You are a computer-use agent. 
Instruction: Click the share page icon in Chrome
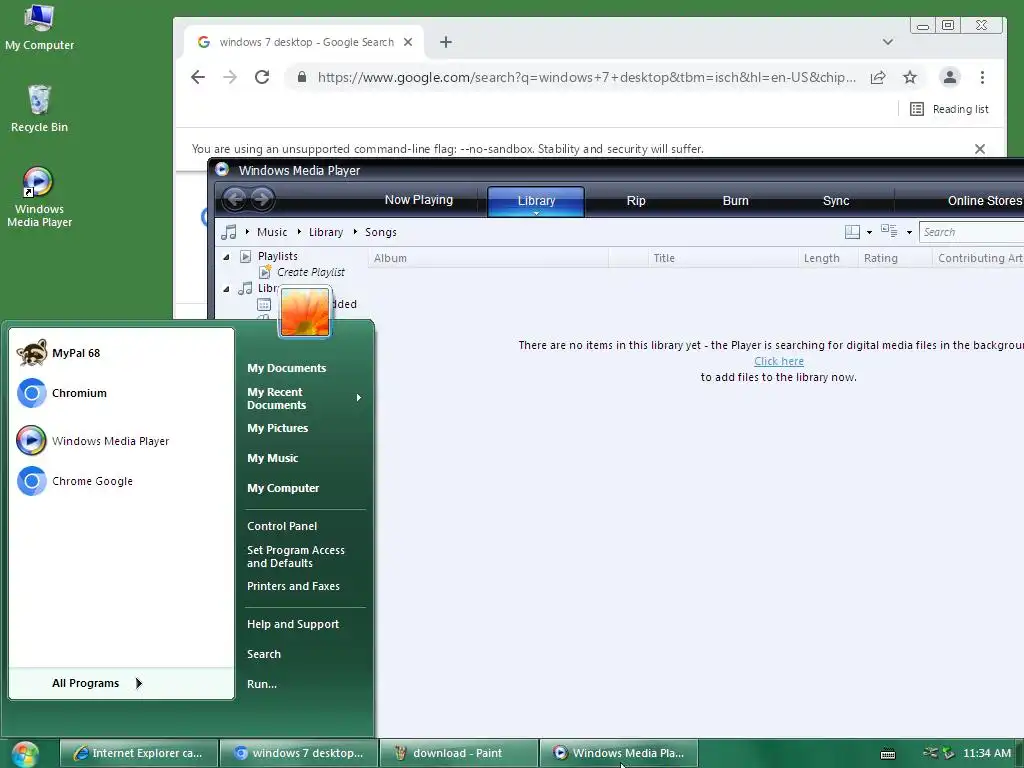click(878, 77)
